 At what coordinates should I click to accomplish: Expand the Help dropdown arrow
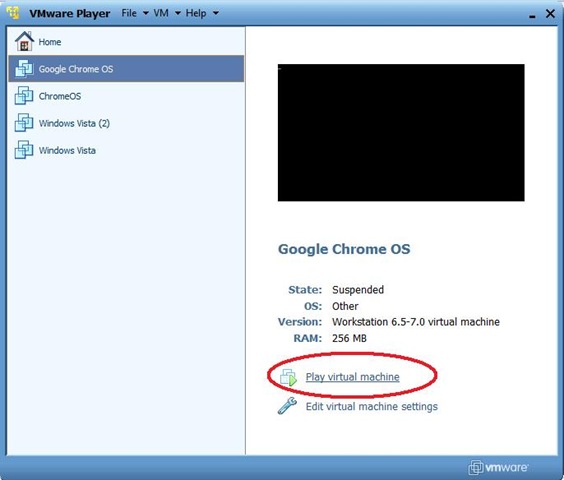click(215, 13)
